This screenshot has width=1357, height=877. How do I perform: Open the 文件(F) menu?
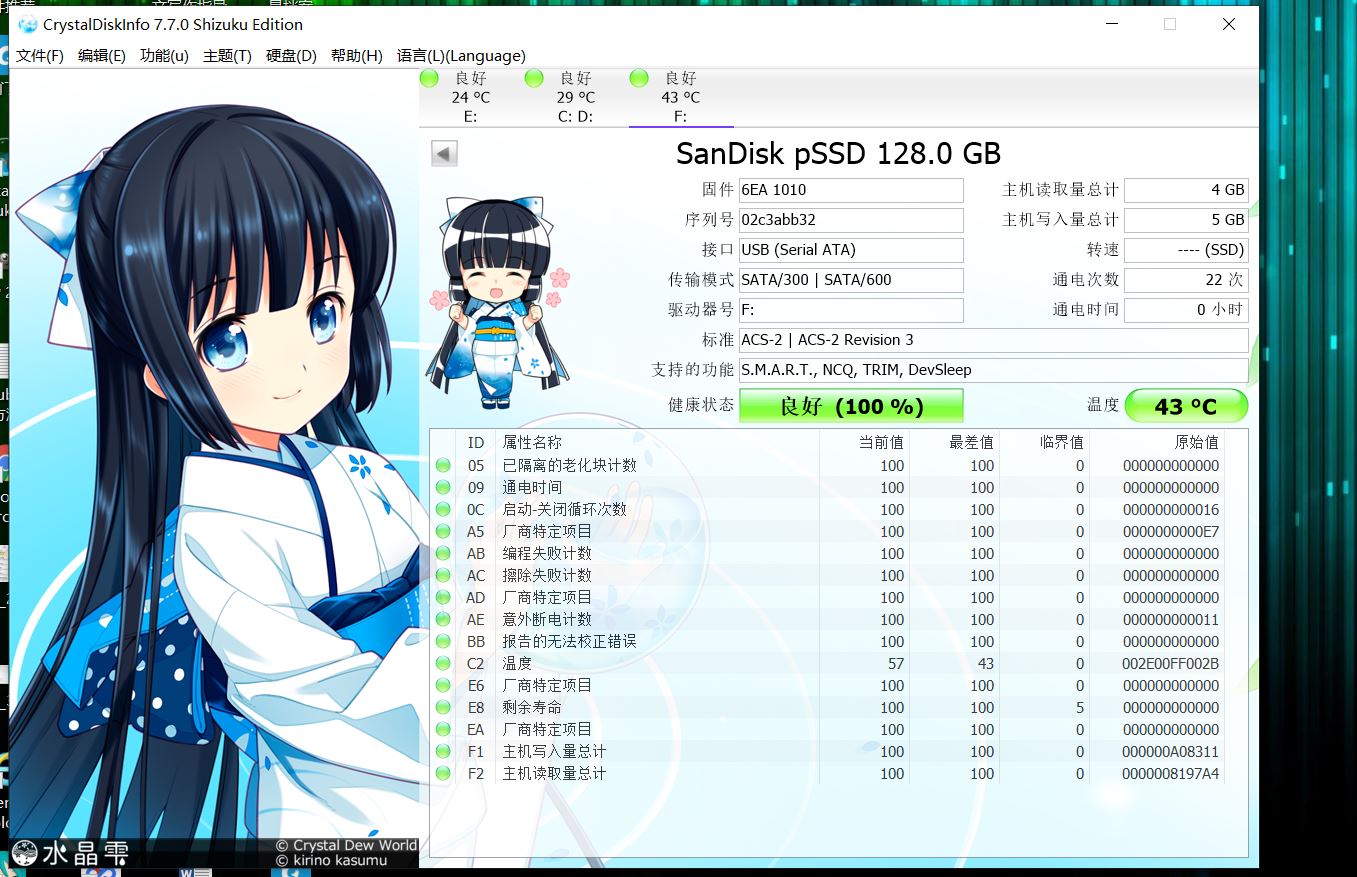pyautogui.click(x=40, y=56)
